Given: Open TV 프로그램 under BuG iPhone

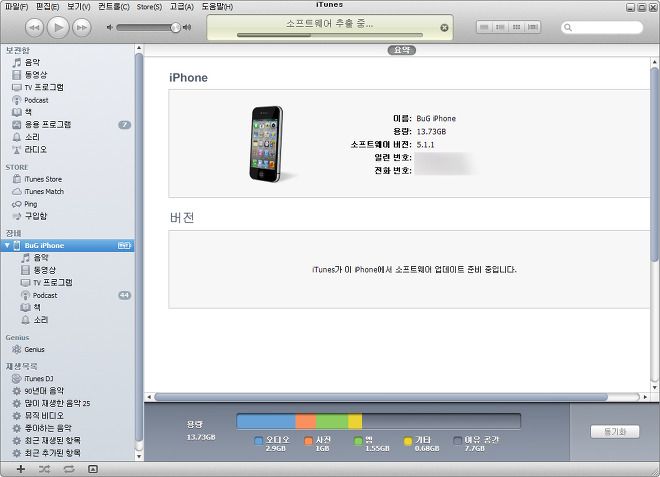Looking at the screenshot, I should click(x=67, y=282).
